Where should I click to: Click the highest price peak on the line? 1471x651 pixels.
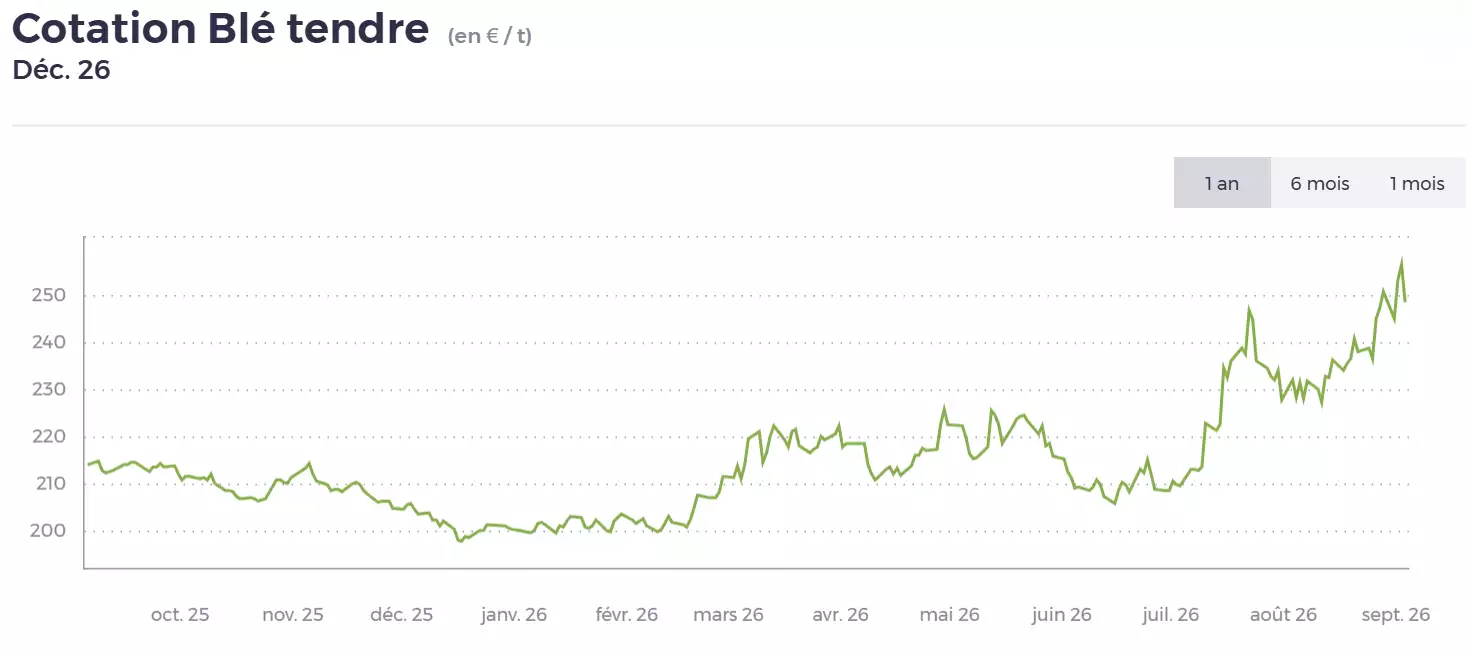click(x=1401, y=263)
